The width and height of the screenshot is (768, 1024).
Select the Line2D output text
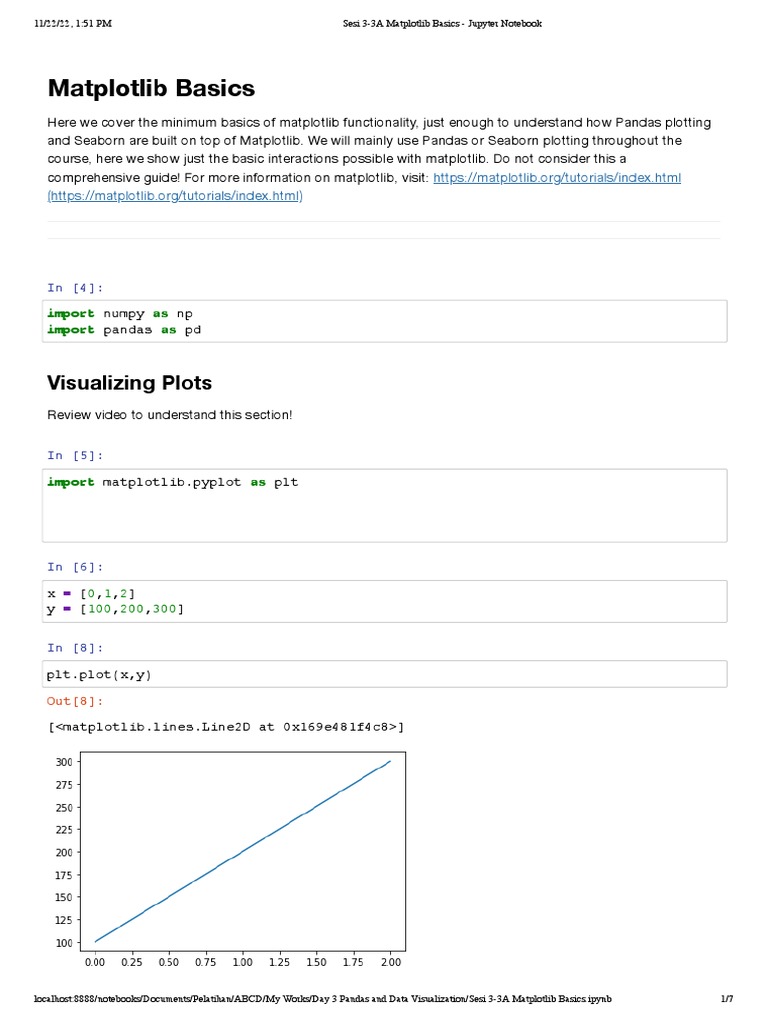click(x=226, y=727)
